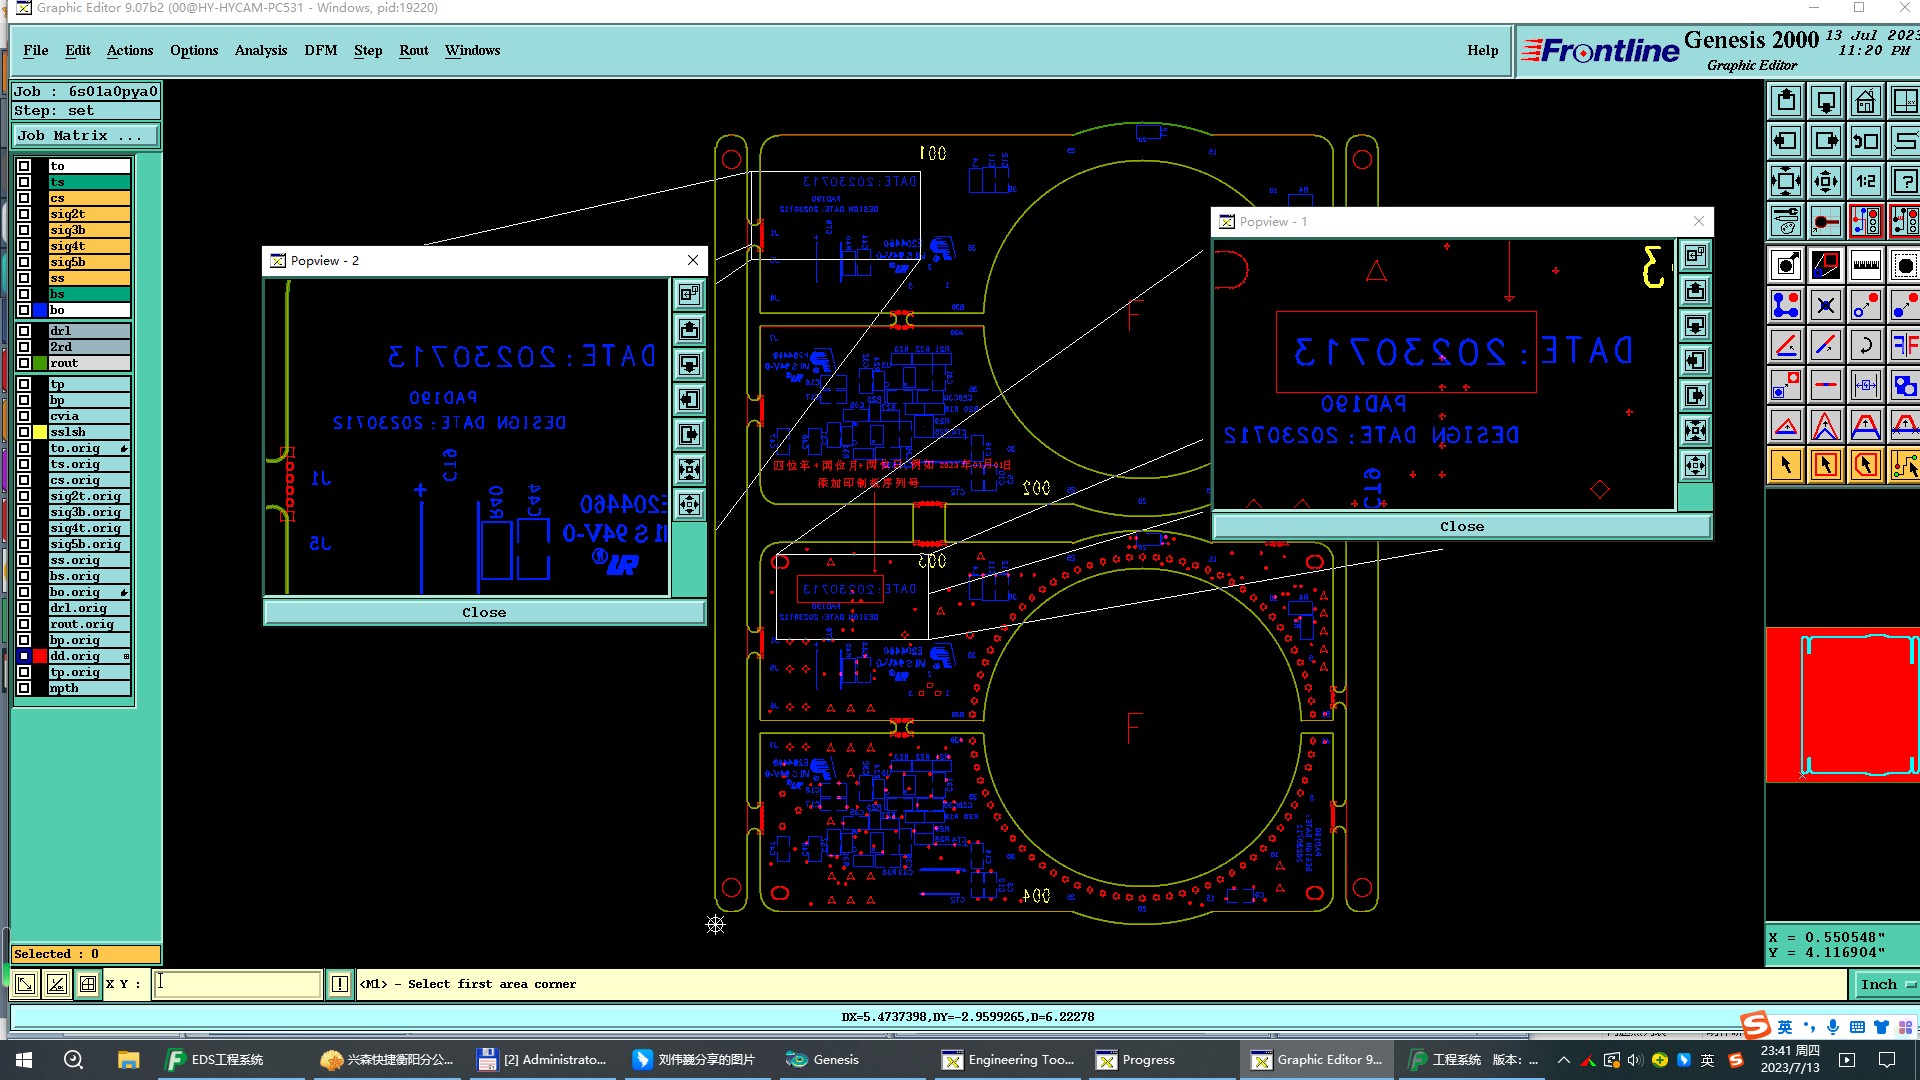Expand the dd.orig layer marker
Screen dimensions: 1920x1080
(126, 657)
